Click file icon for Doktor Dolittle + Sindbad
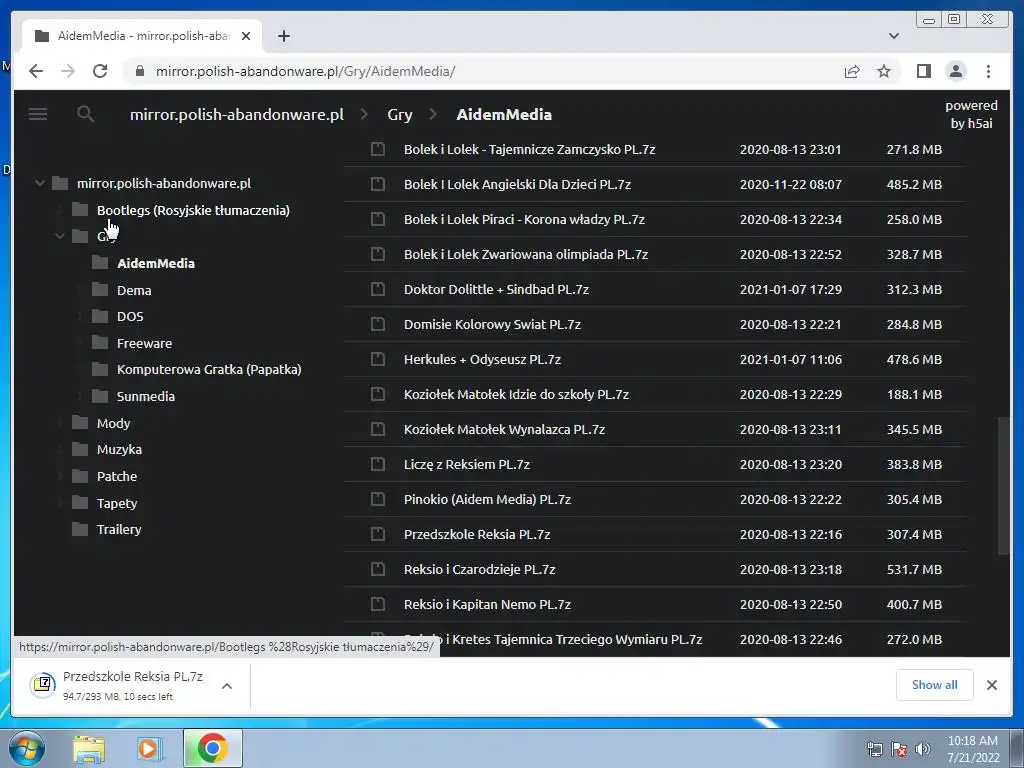Image resolution: width=1024 pixels, height=768 pixels. [377, 289]
